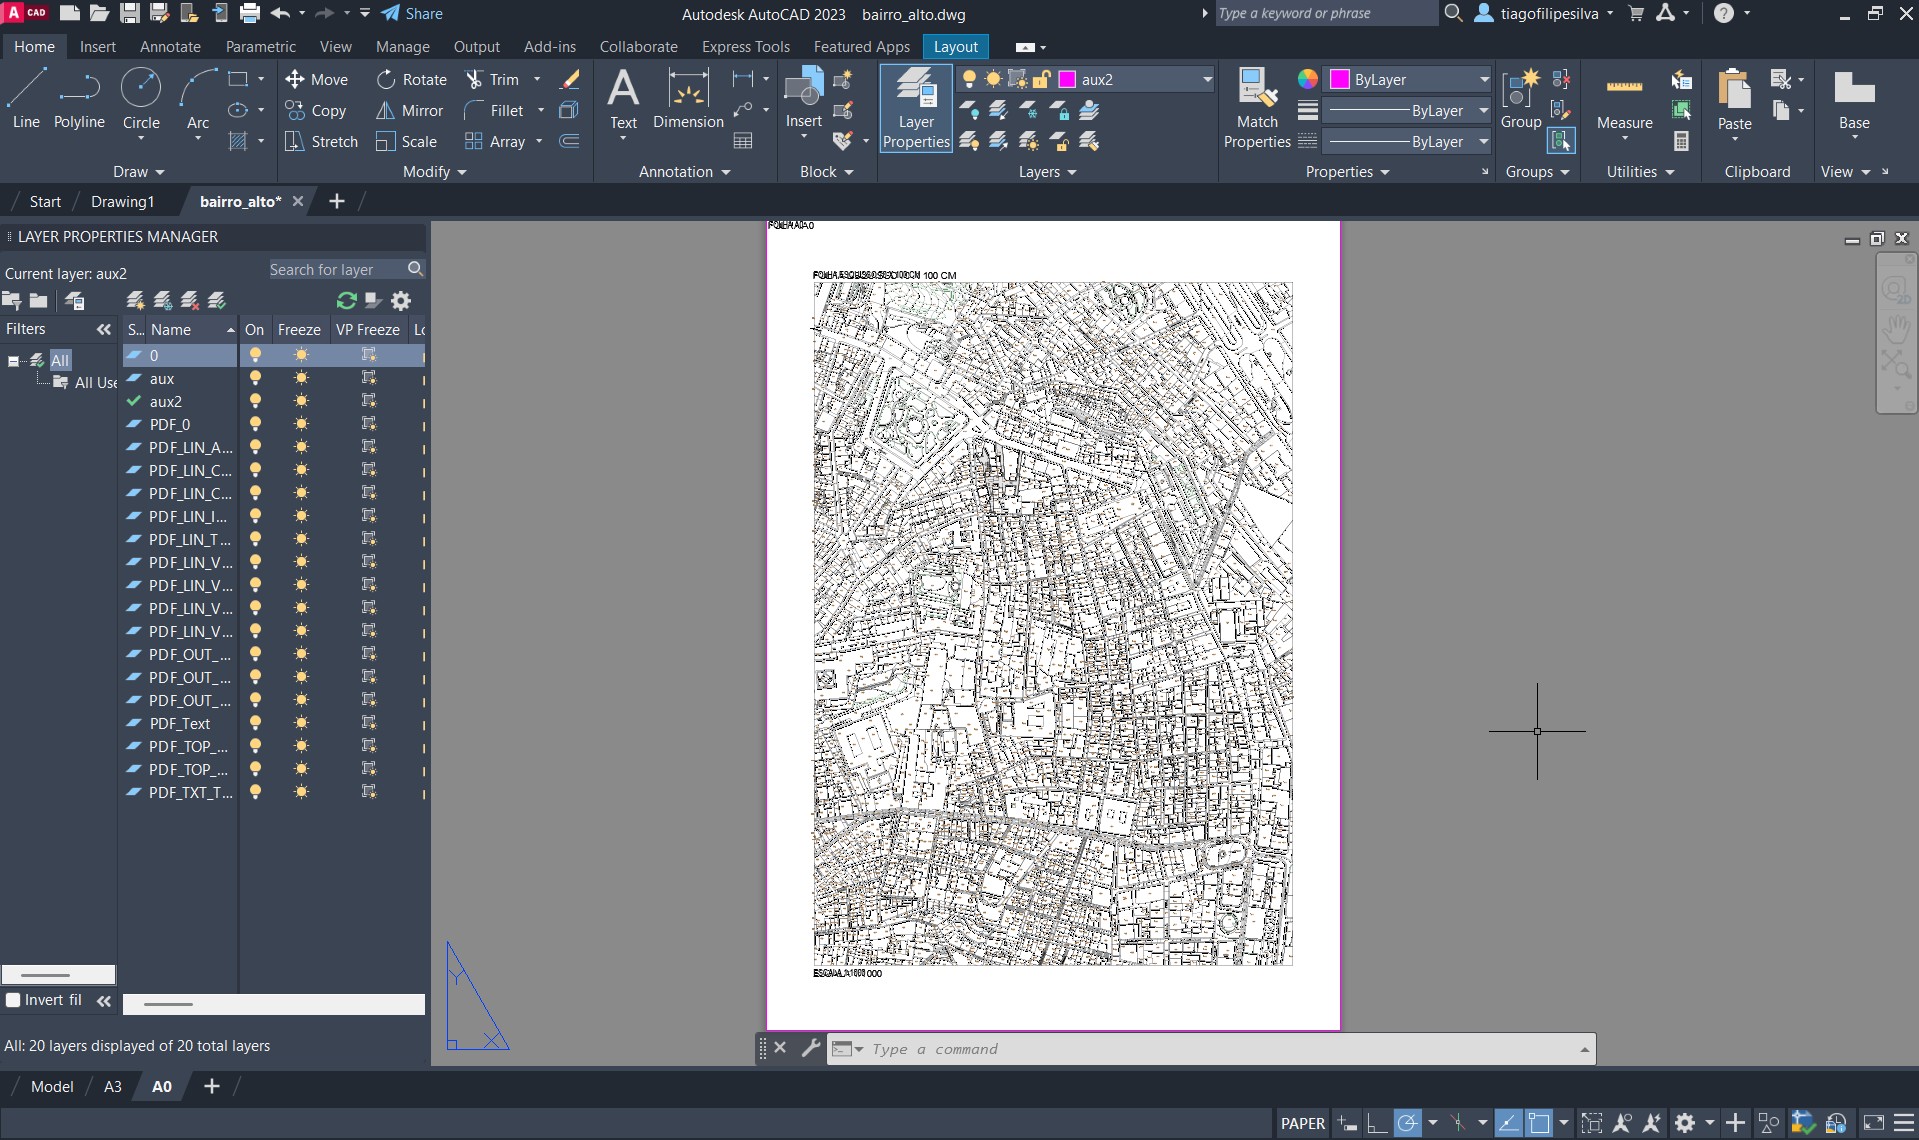The height and width of the screenshot is (1140, 1919).
Task: Click the Measure utility icon
Action: click(1623, 100)
